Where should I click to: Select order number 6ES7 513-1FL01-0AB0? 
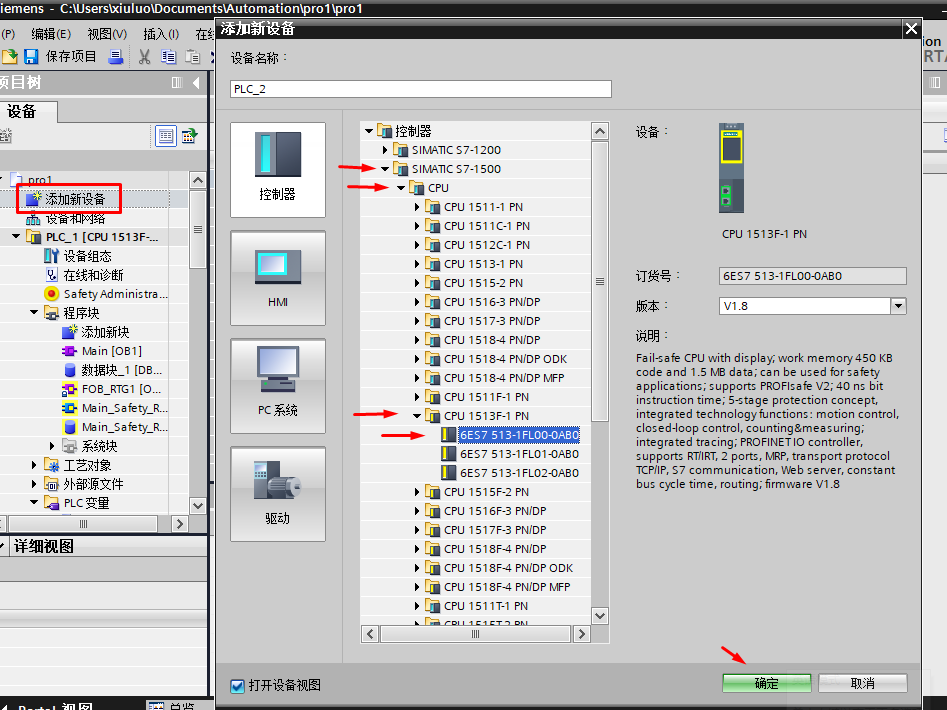[x=518, y=454]
